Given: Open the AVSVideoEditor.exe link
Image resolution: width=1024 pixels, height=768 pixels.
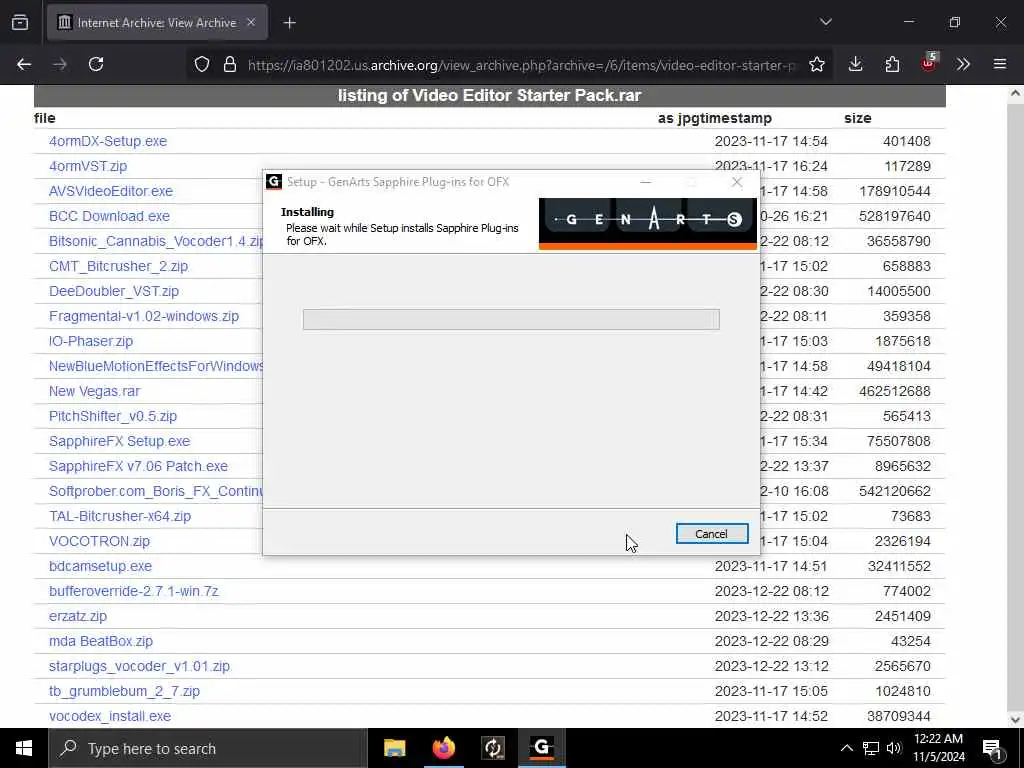Looking at the screenshot, I should 111,191.
